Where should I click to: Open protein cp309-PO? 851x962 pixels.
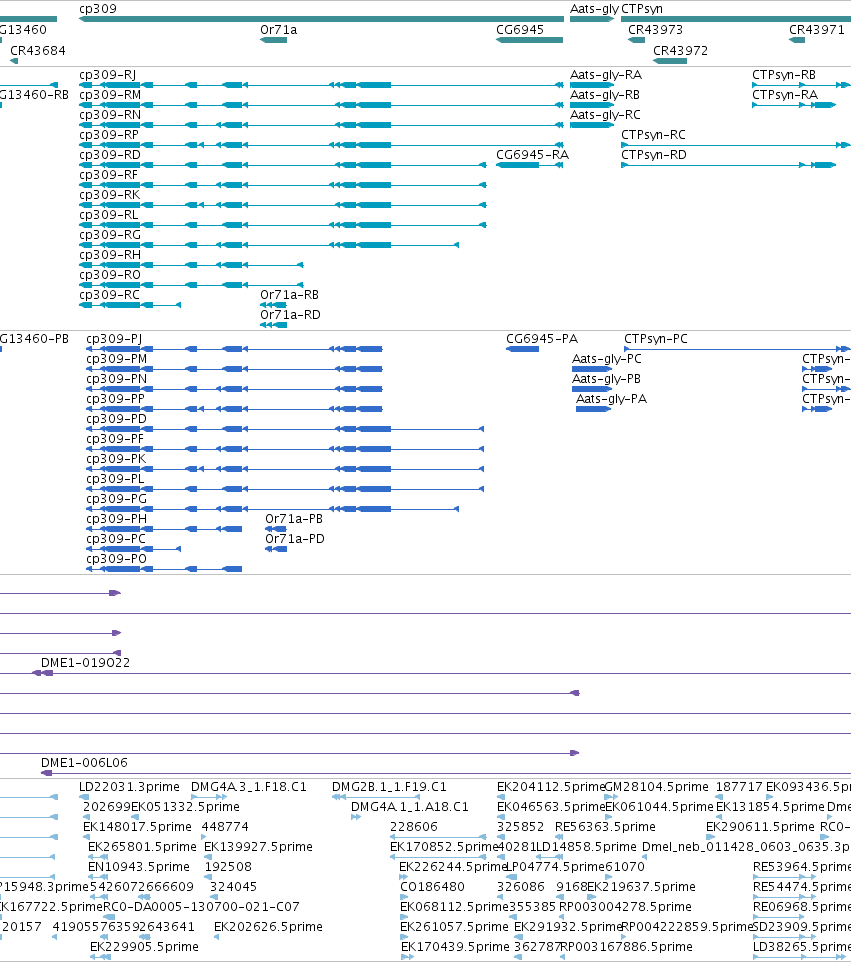117,559
